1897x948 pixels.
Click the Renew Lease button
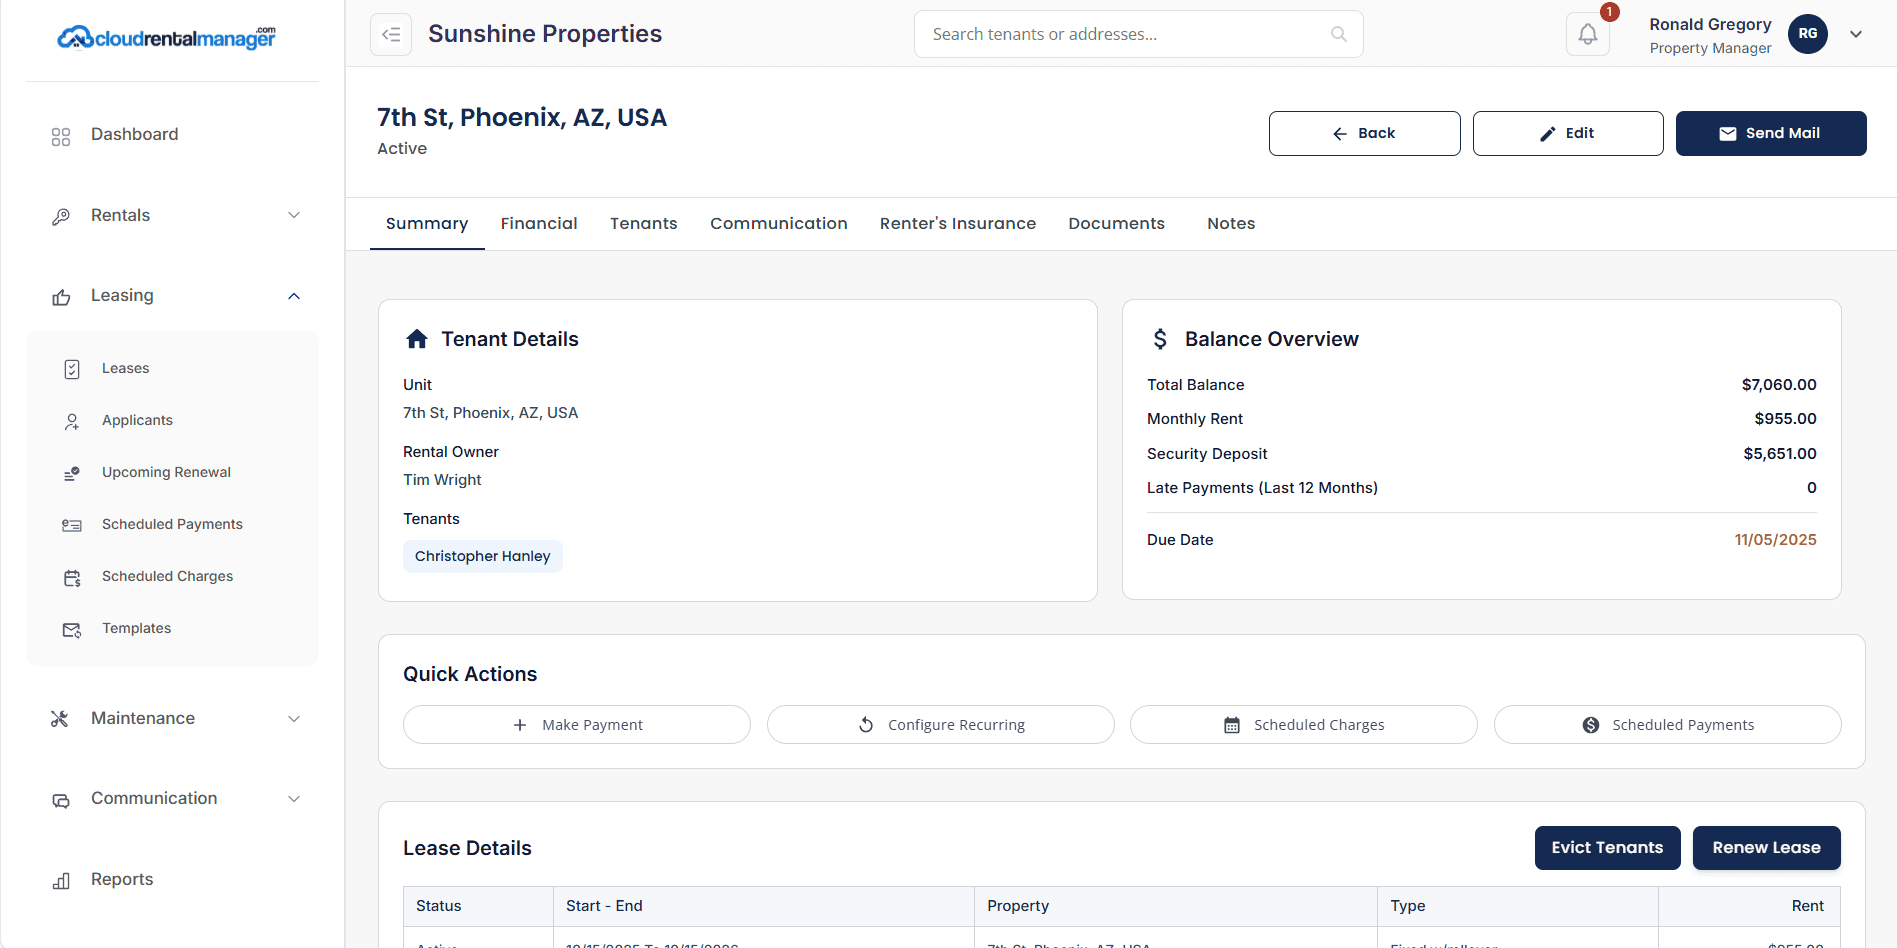pyautogui.click(x=1766, y=847)
